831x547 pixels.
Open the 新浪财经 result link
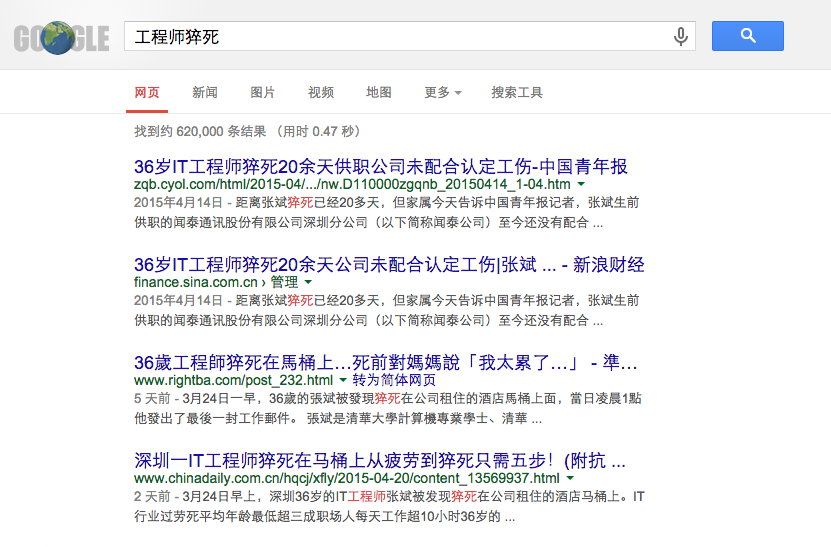(x=389, y=264)
